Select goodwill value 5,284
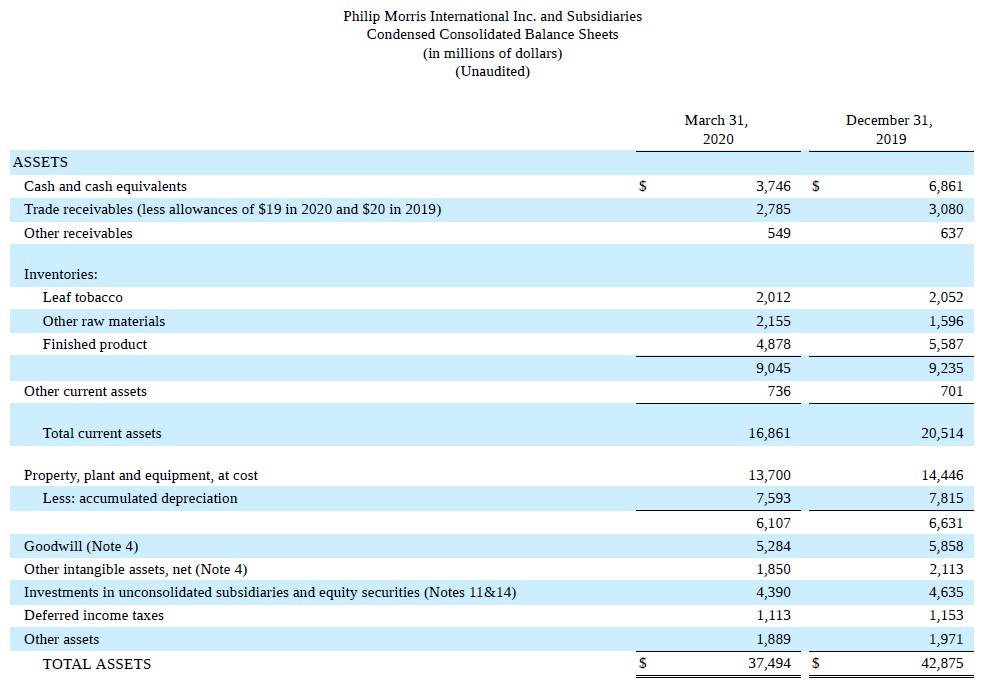Screen dimensions: 985x686 click(773, 547)
